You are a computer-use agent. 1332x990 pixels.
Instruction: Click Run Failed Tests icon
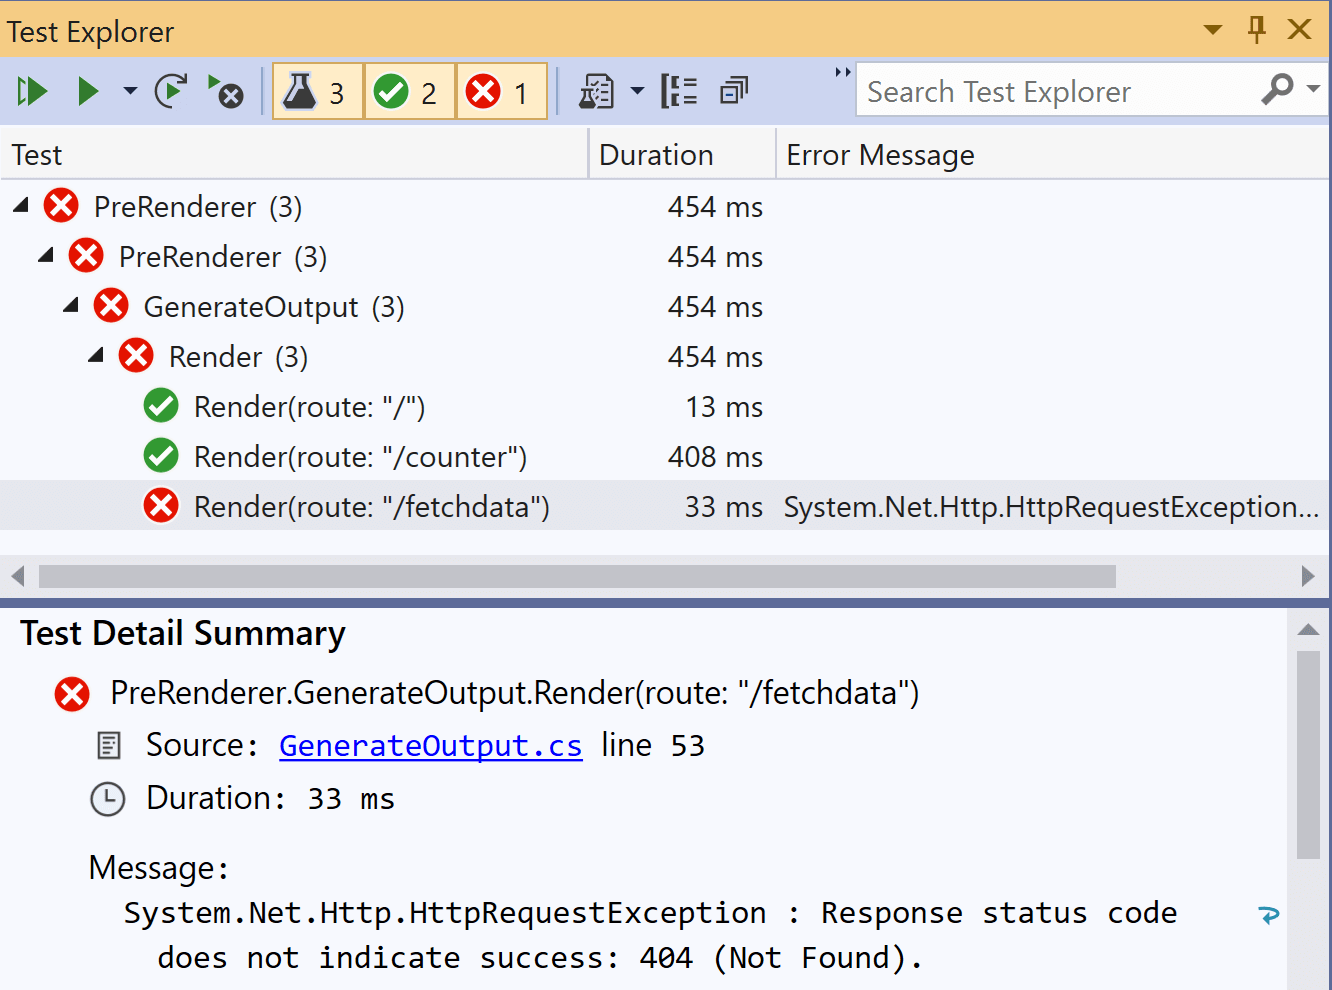(x=225, y=91)
